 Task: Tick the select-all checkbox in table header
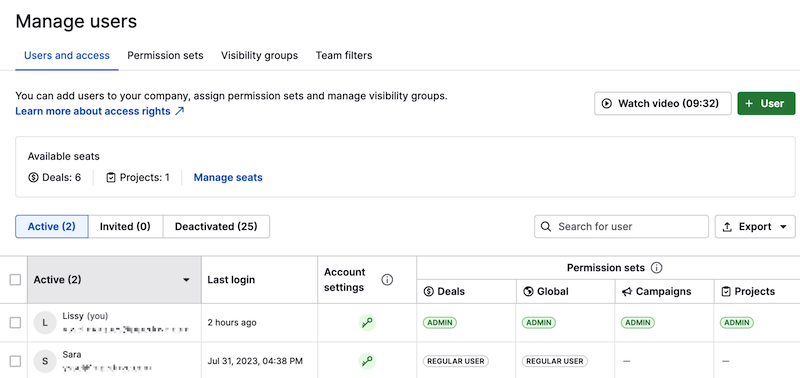[15, 280]
